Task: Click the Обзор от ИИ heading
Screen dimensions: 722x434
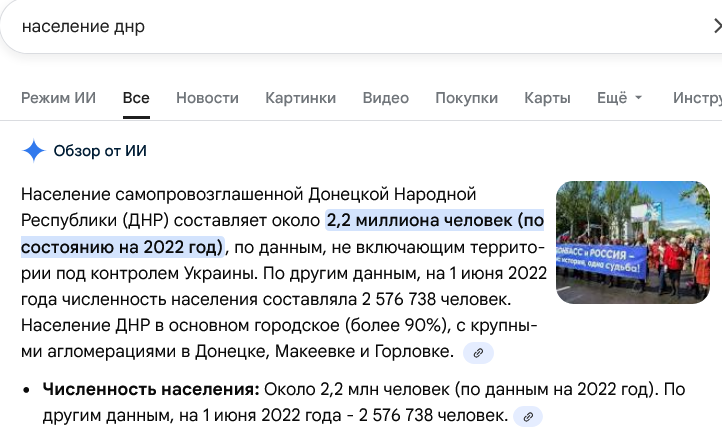Action: coord(100,151)
